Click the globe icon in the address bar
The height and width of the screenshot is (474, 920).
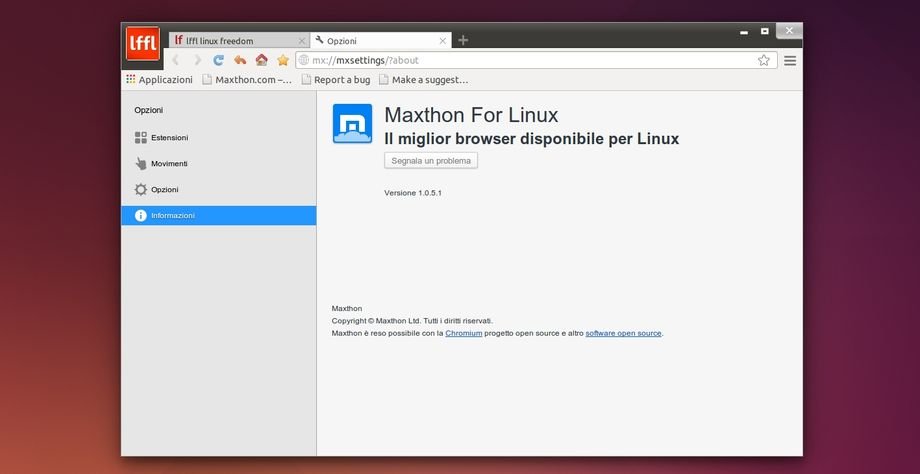(x=304, y=60)
